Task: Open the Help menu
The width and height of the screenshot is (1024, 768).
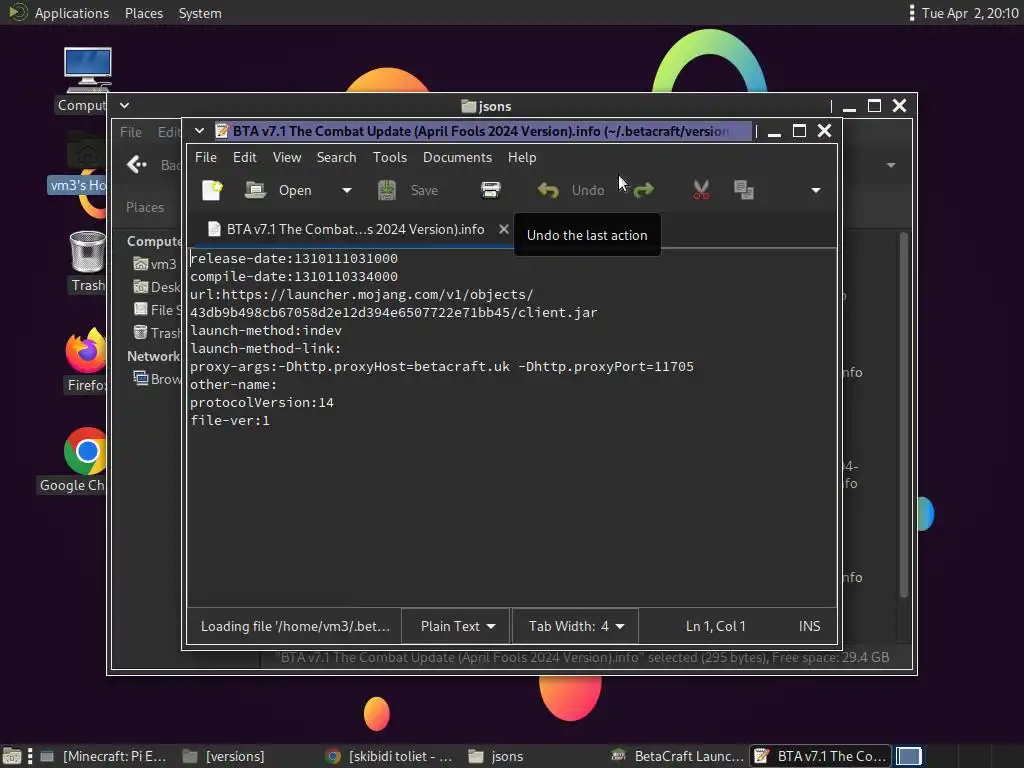Action: (522, 157)
